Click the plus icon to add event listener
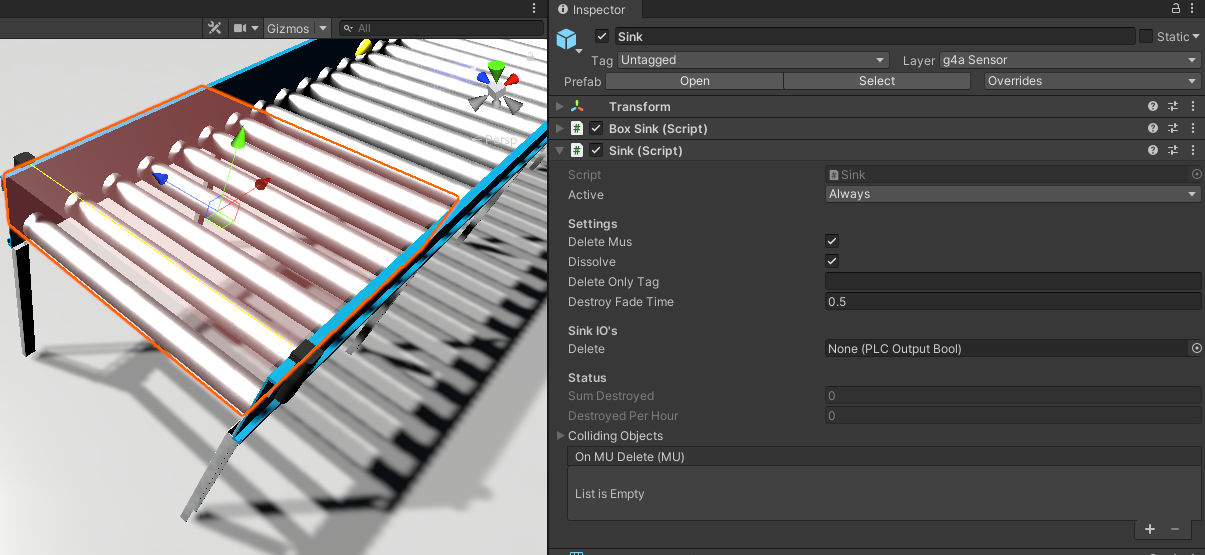Screen dimensions: 1205x555 pyautogui.click(x=1149, y=529)
